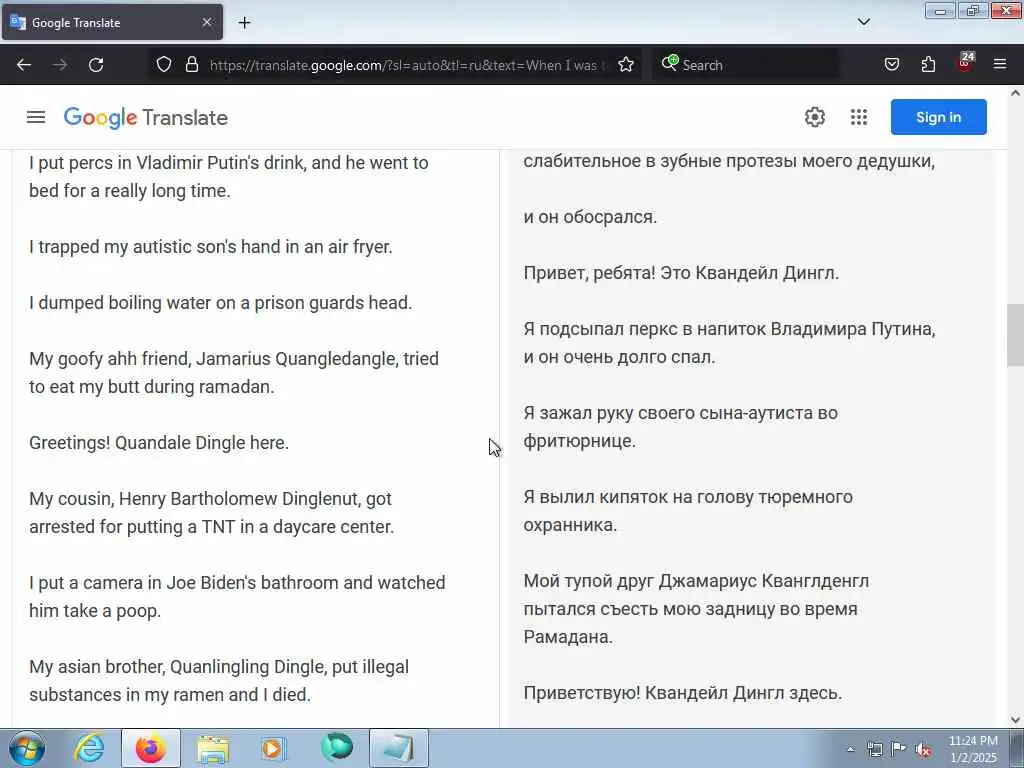Click source line about Vladimir Putin's drink

click(229, 176)
